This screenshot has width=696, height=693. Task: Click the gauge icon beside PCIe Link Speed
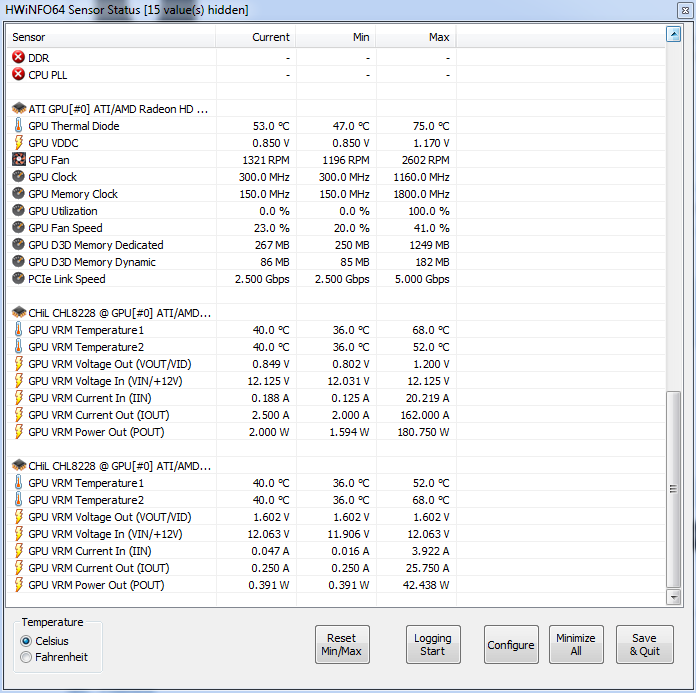(18, 278)
